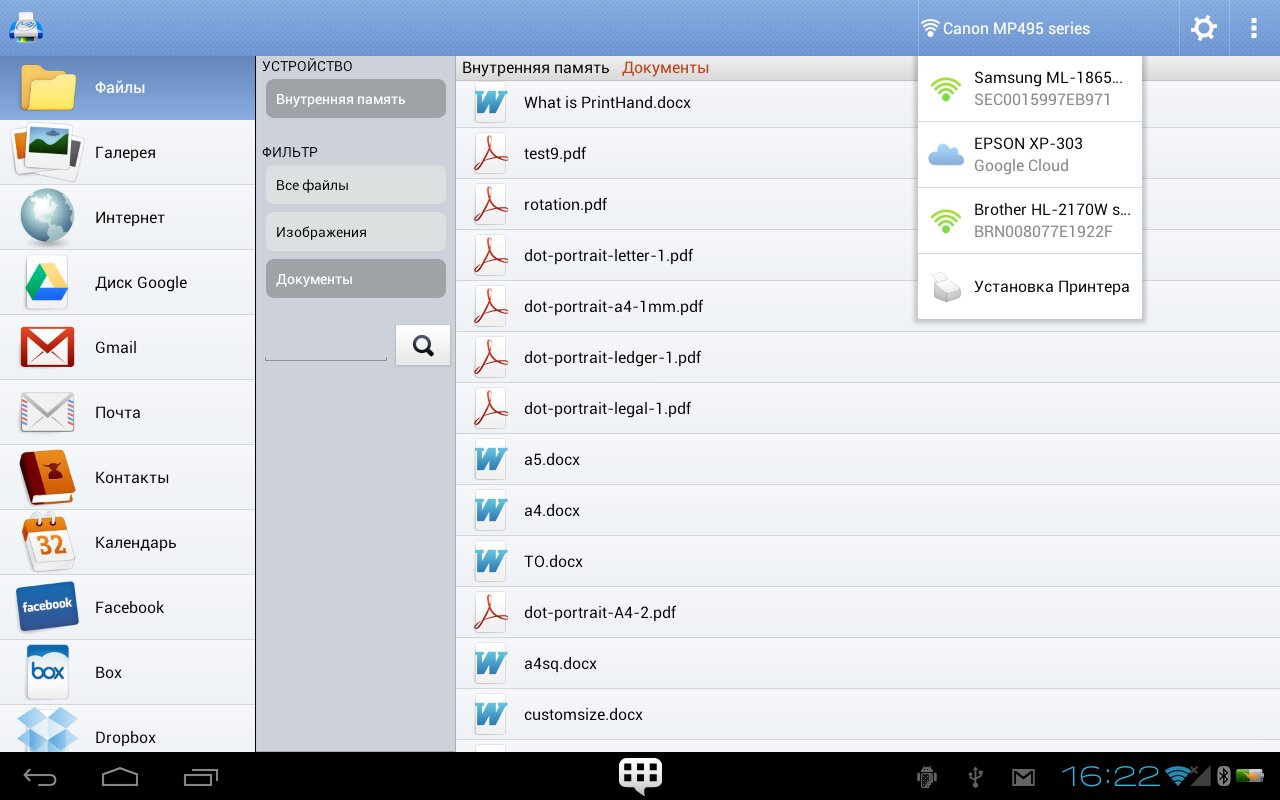
Task: Select the Внутренняя память device button
Action: click(x=355, y=99)
